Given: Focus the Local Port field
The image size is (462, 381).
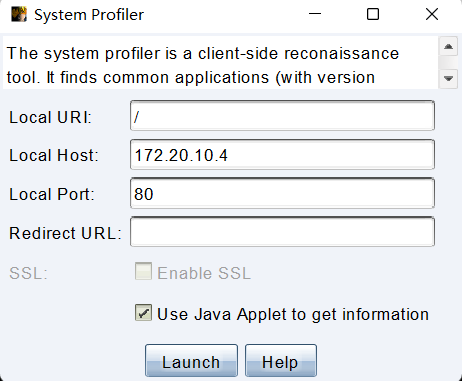Looking at the screenshot, I should click(x=282, y=193).
